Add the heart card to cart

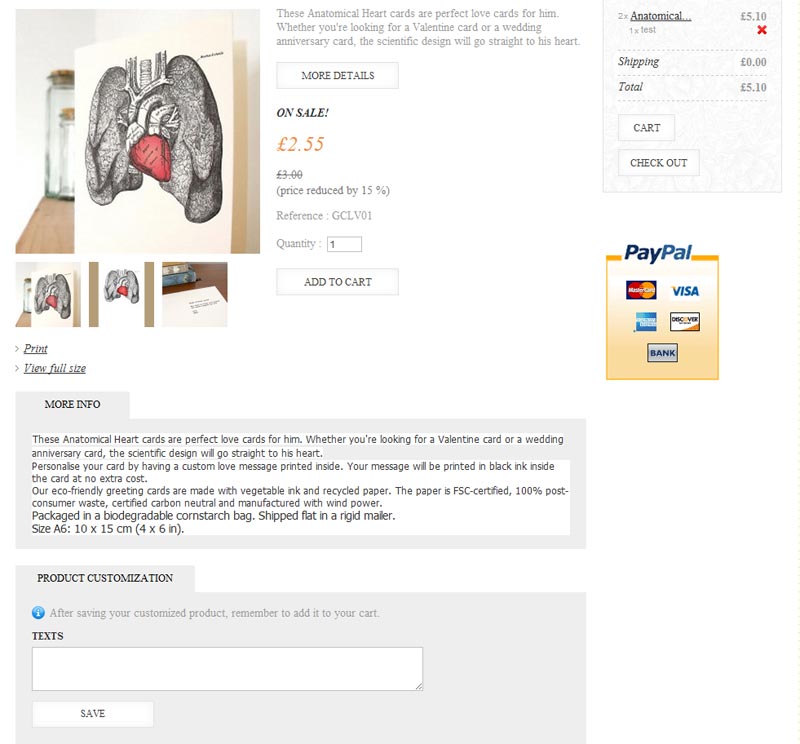click(x=337, y=282)
